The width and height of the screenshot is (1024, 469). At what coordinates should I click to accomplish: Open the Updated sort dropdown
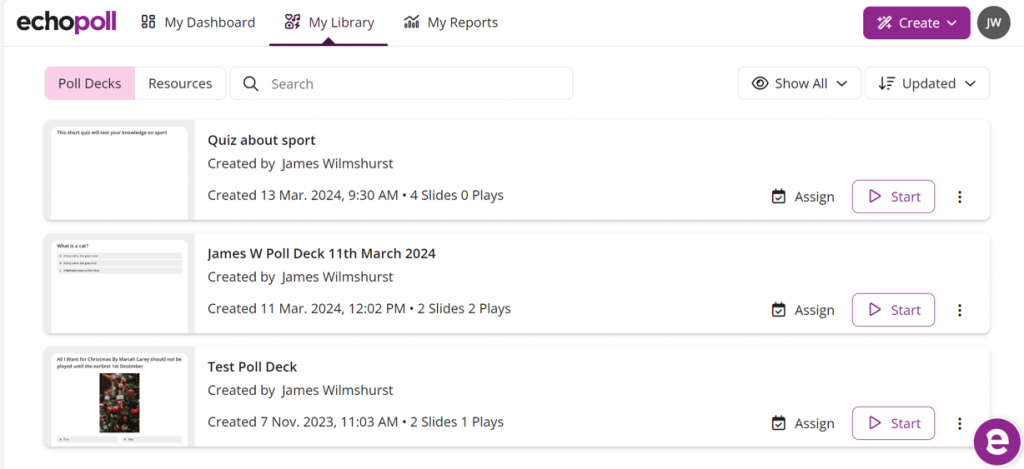[927, 84]
